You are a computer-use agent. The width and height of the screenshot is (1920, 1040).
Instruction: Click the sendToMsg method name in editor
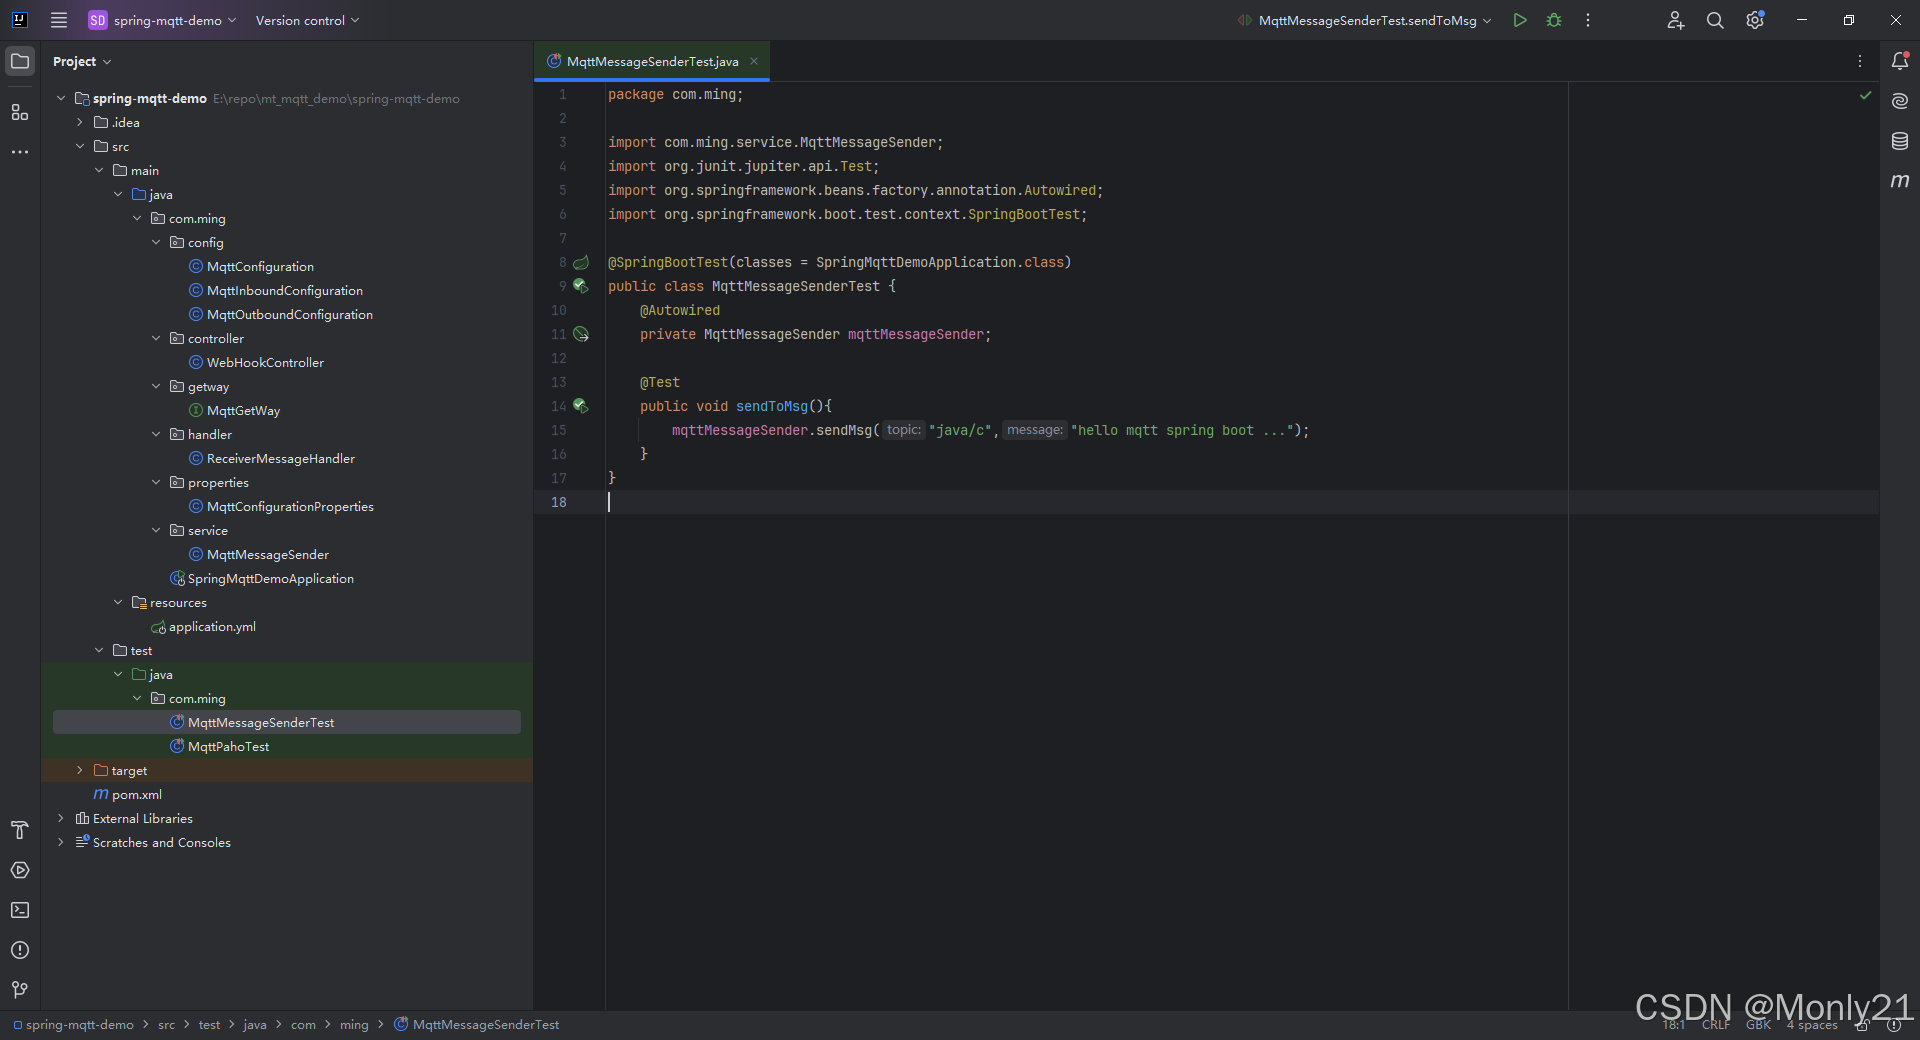[772, 406]
